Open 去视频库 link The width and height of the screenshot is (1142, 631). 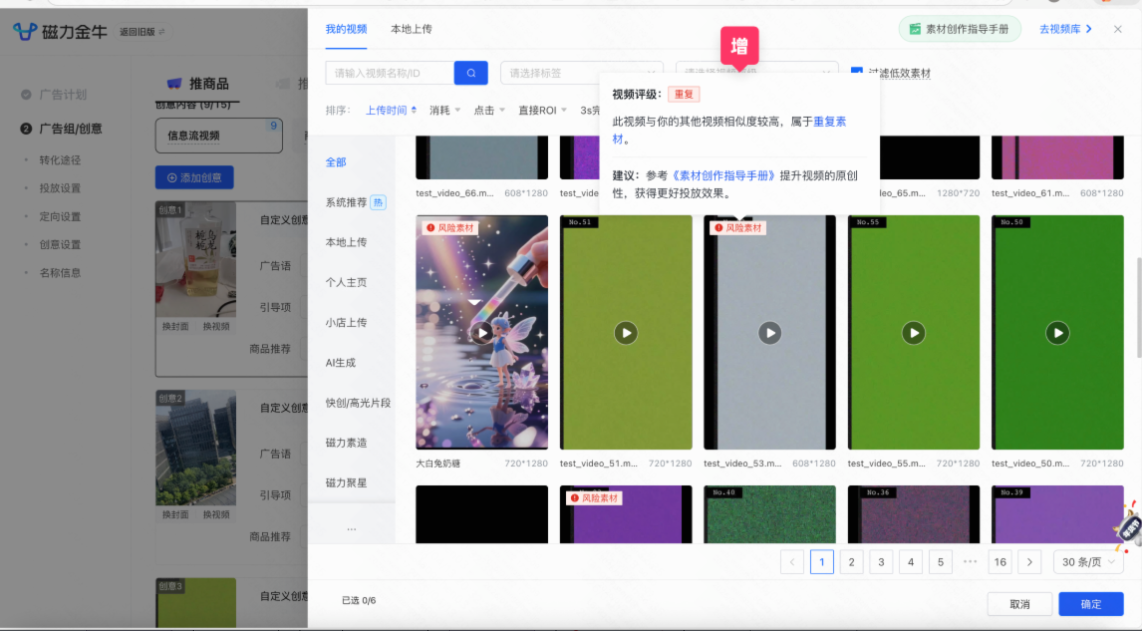[x=1066, y=29]
